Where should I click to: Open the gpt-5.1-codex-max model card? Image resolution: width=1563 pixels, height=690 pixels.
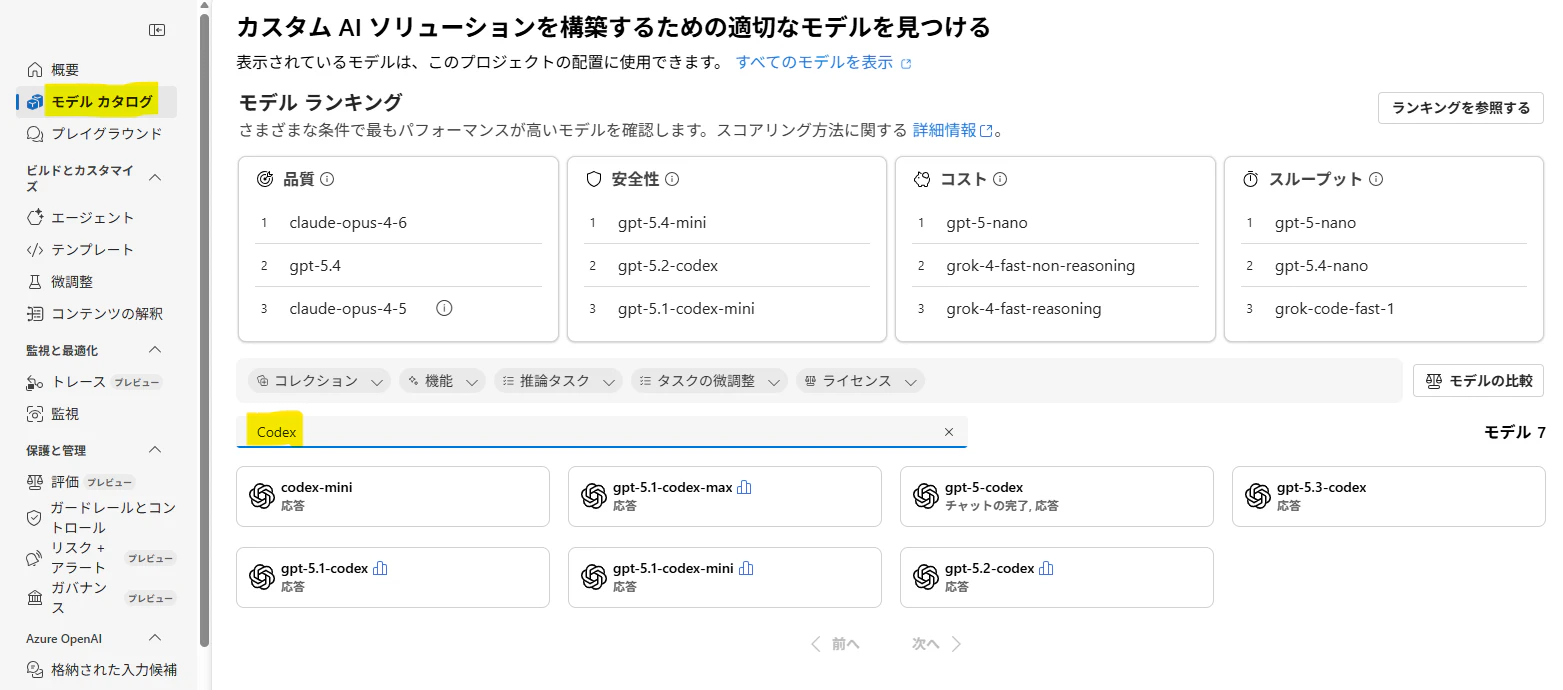tap(725, 496)
